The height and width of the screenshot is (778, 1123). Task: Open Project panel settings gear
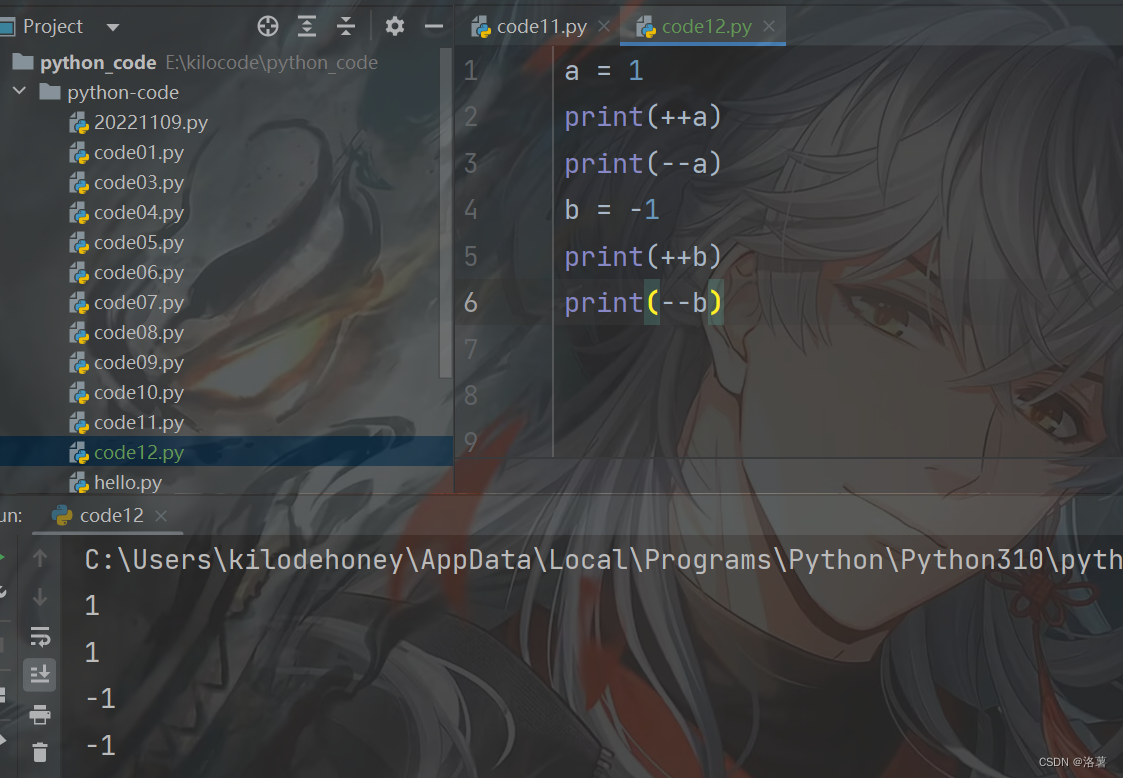[395, 27]
